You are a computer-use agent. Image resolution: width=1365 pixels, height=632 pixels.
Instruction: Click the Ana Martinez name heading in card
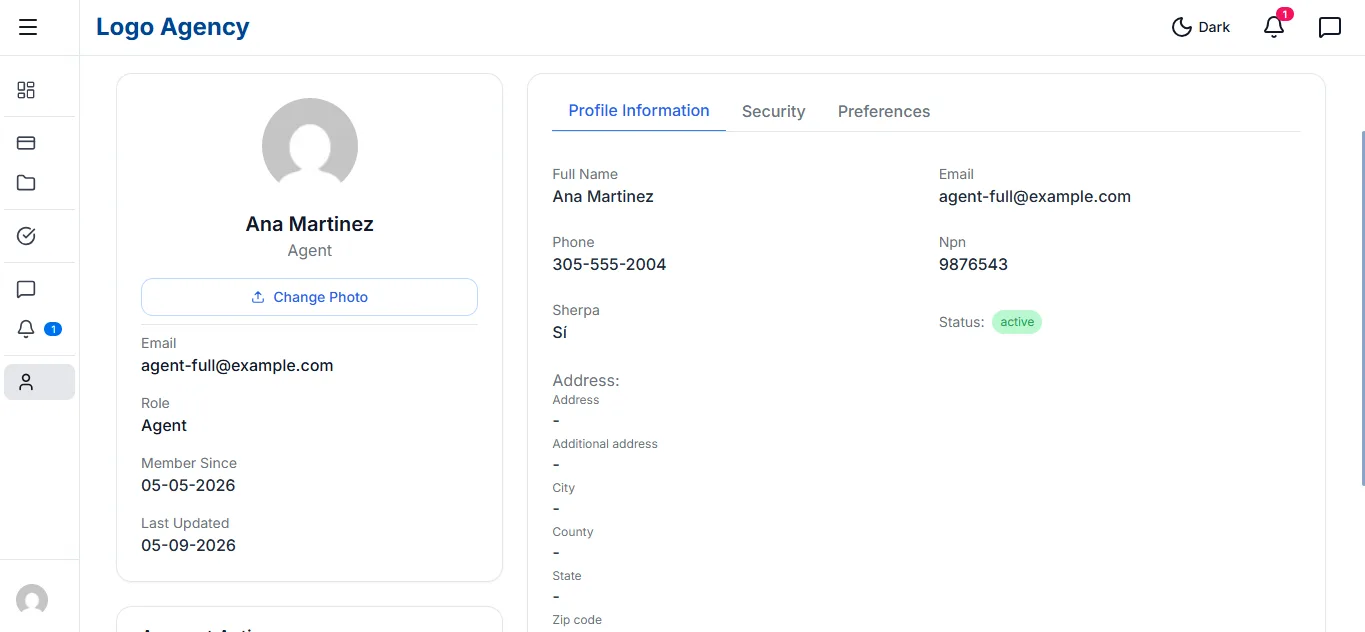pyautogui.click(x=310, y=224)
